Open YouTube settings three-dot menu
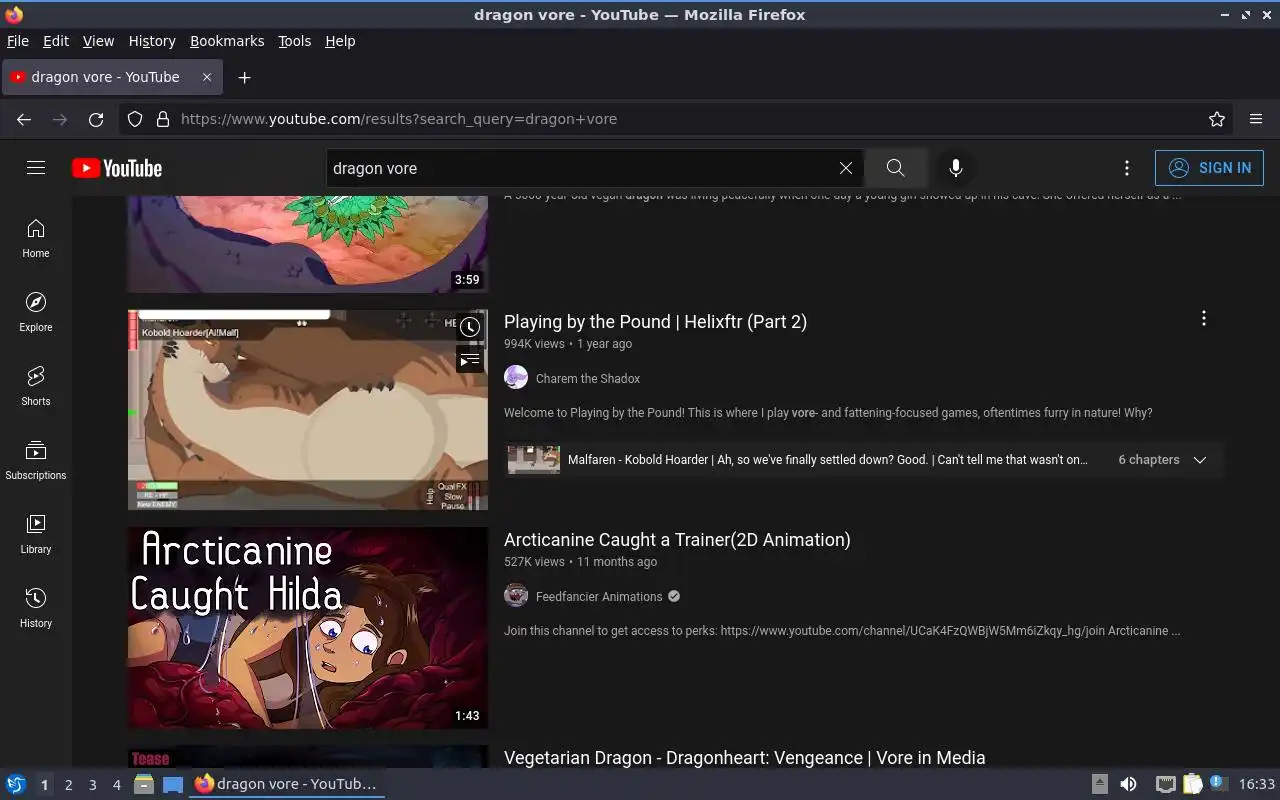Viewport: 1280px width, 800px height. click(1127, 168)
